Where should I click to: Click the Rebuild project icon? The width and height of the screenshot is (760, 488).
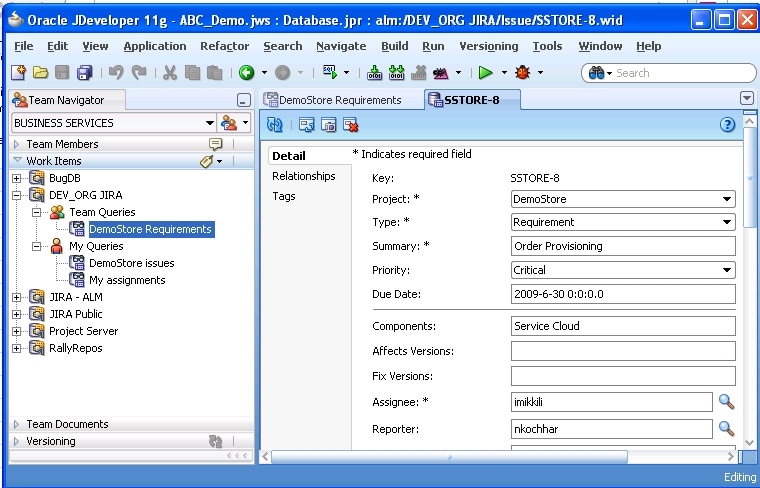[396, 73]
